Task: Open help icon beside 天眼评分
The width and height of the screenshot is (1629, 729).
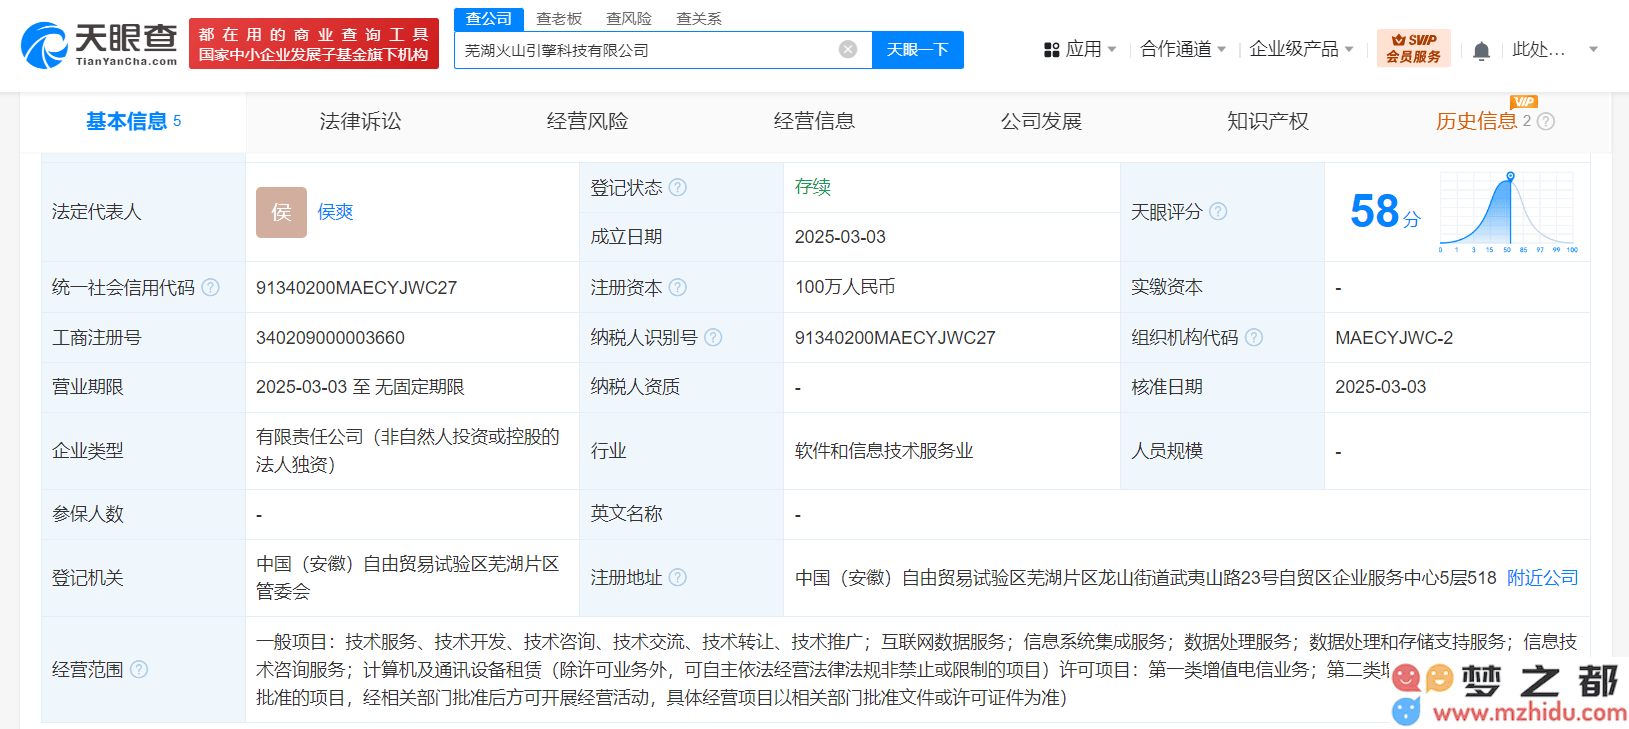Action: click(x=1218, y=211)
